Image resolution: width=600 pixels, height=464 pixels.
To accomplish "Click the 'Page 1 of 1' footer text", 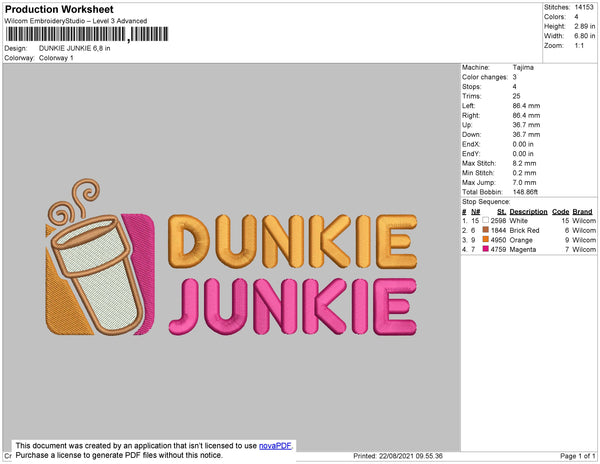I will [x=578, y=456].
